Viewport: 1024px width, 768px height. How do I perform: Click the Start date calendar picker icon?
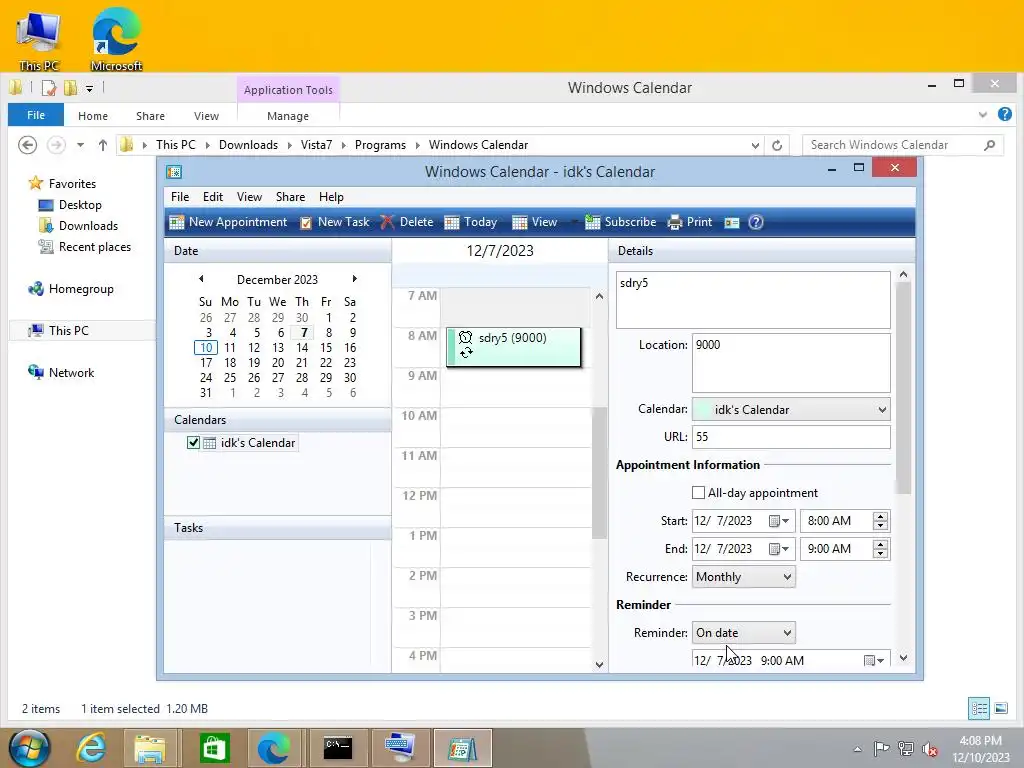[x=778, y=521]
